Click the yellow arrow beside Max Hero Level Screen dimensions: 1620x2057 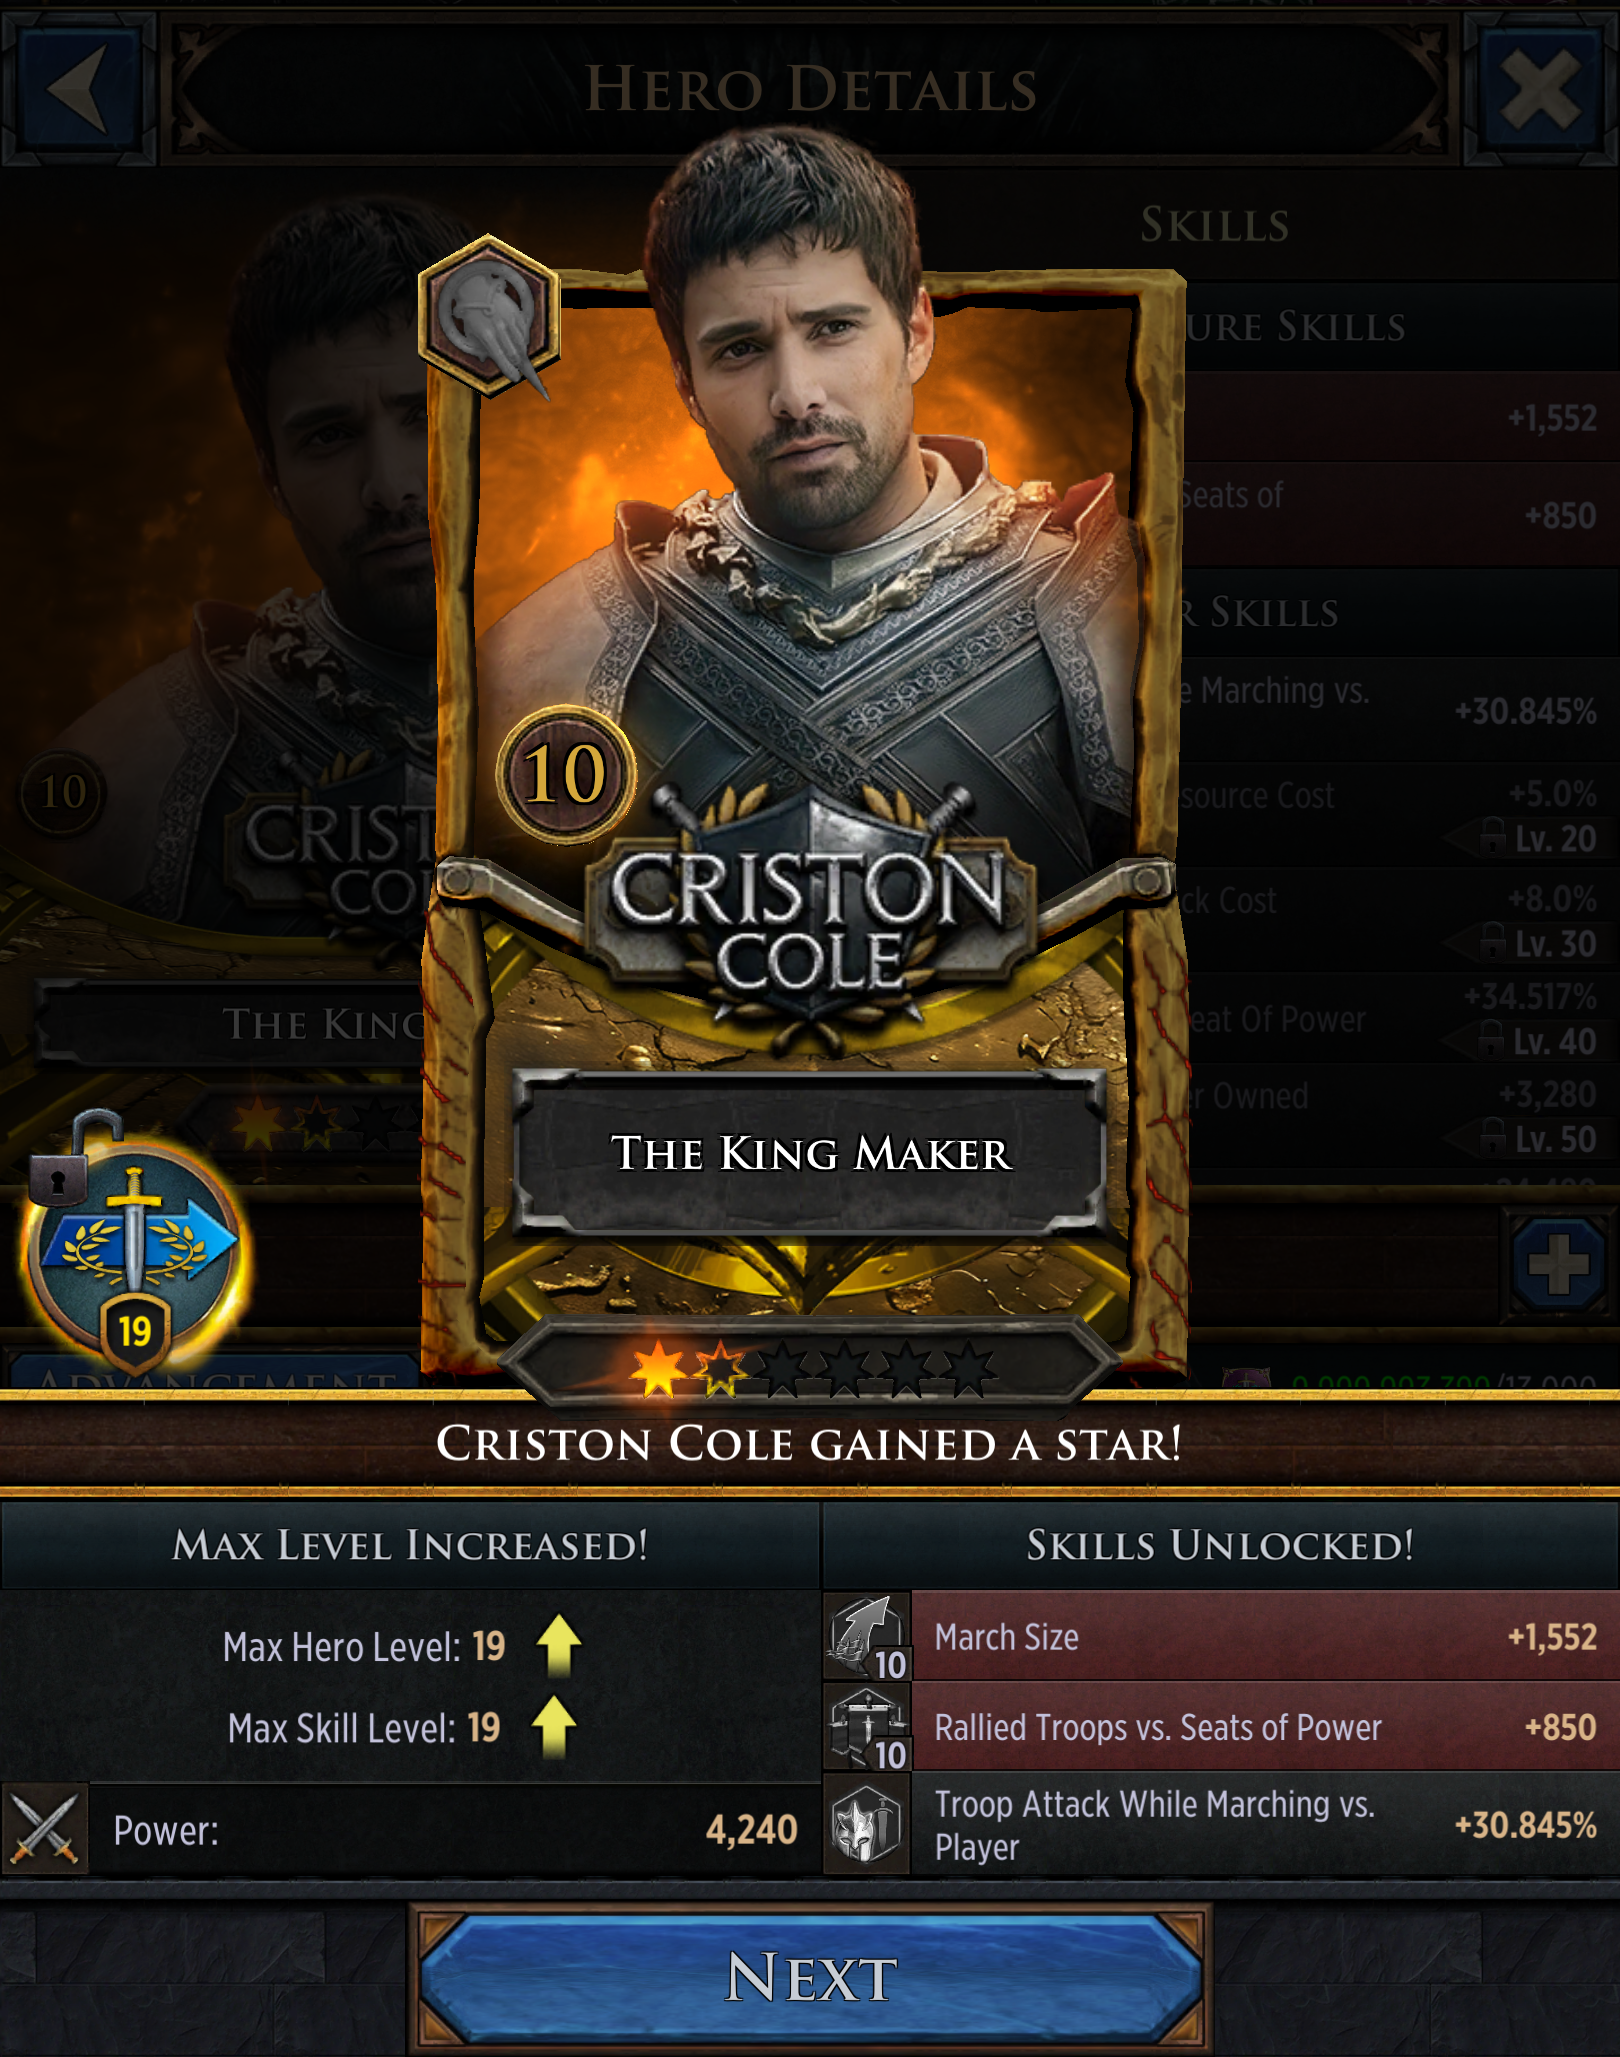559,1644
